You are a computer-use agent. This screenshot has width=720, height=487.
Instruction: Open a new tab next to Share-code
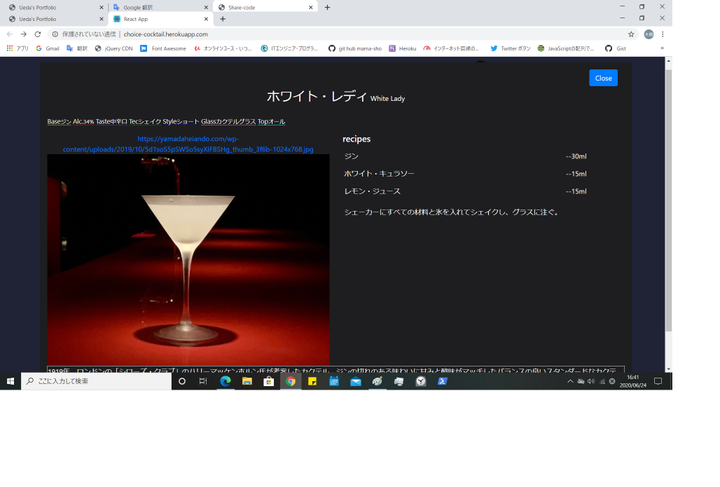[x=327, y=7]
